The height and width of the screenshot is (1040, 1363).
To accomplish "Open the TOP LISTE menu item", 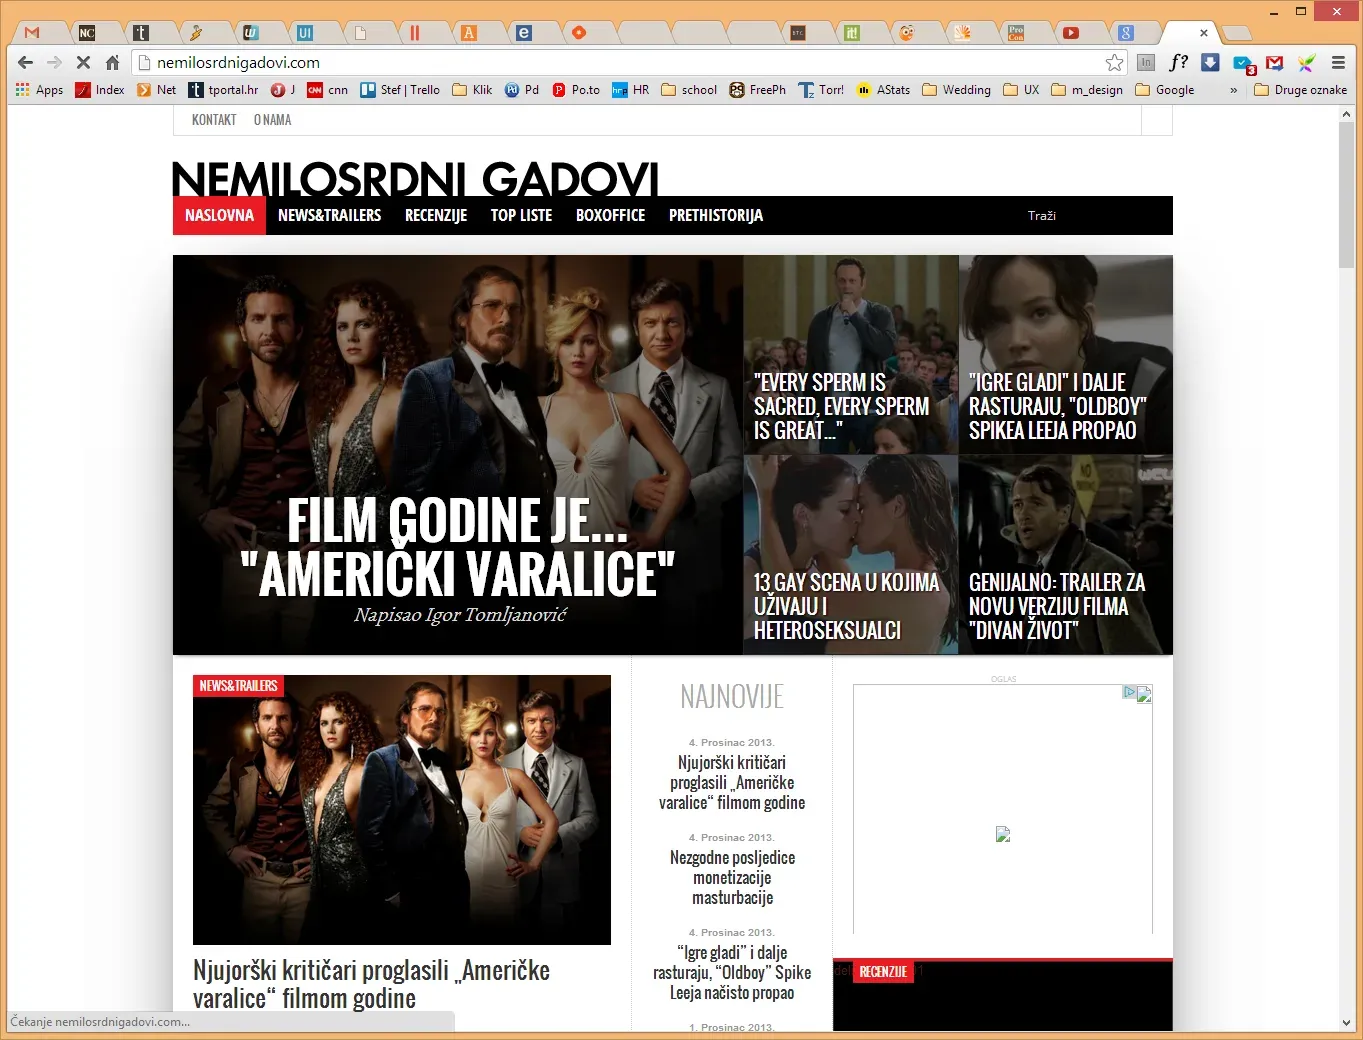I will click(521, 215).
